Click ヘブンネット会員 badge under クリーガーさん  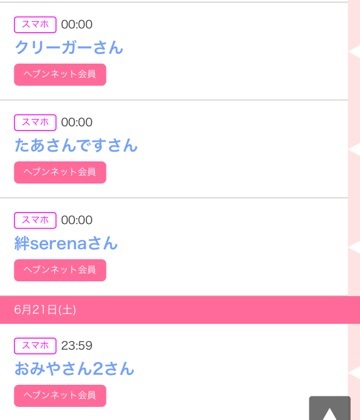(x=60, y=75)
